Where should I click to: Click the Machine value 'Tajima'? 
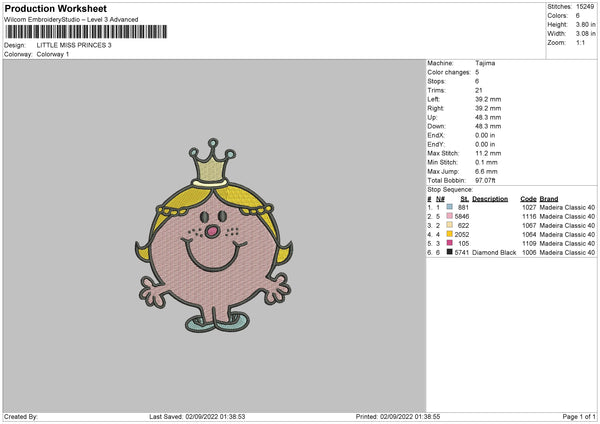(485, 63)
